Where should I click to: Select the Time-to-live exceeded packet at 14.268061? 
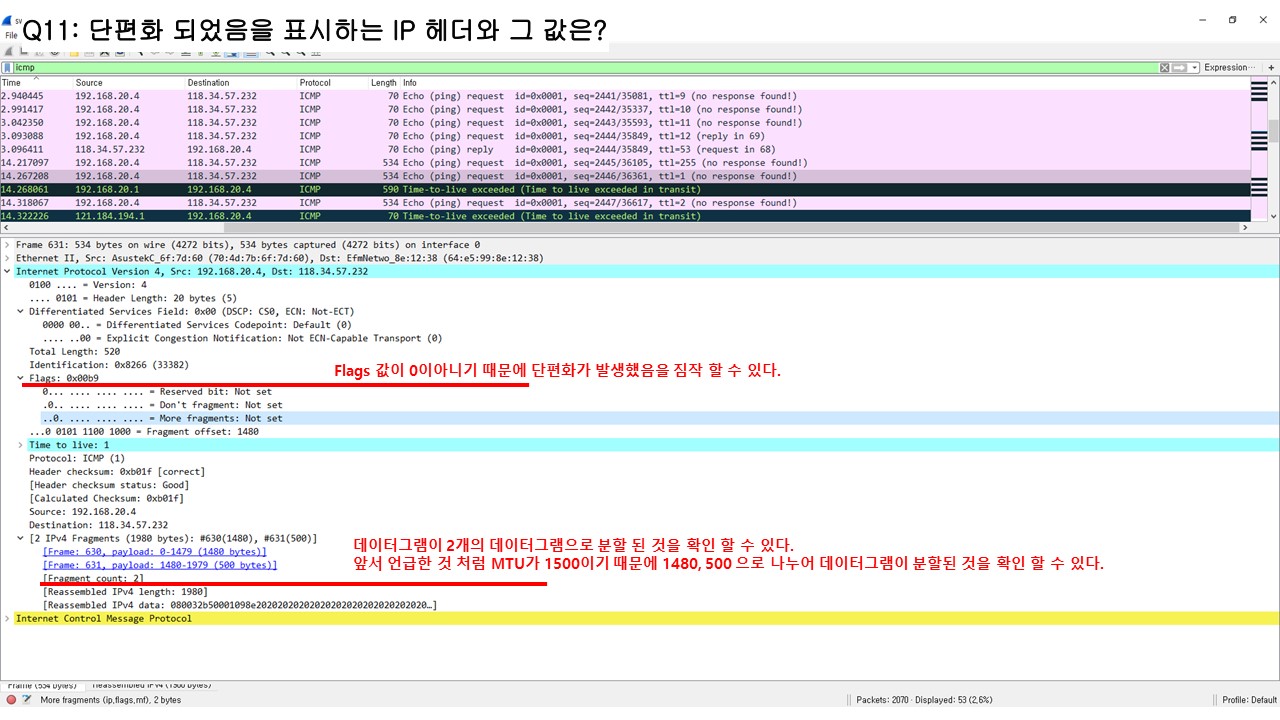(x=625, y=189)
